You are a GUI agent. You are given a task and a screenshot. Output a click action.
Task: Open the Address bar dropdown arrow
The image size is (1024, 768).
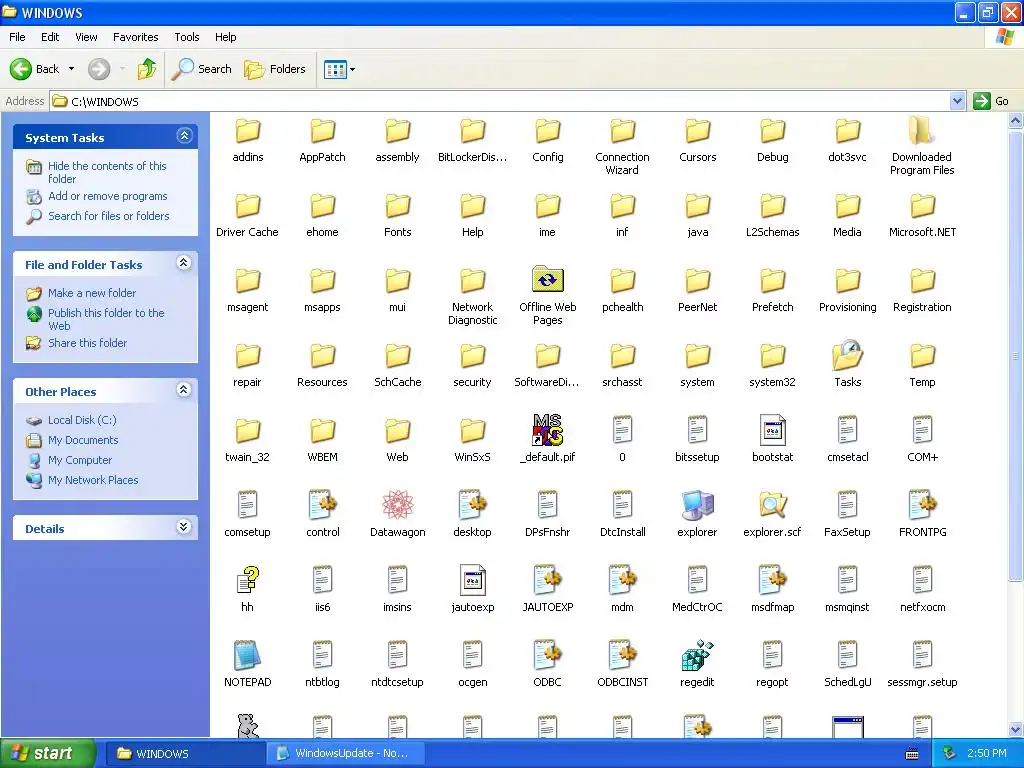957,101
